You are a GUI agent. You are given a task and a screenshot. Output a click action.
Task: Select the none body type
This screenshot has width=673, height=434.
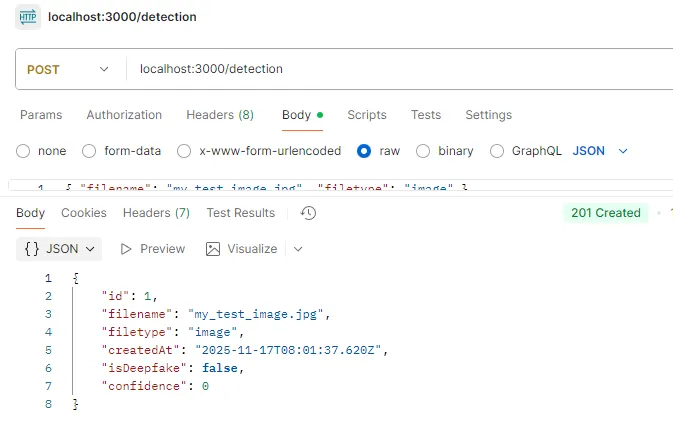[x=23, y=151]
